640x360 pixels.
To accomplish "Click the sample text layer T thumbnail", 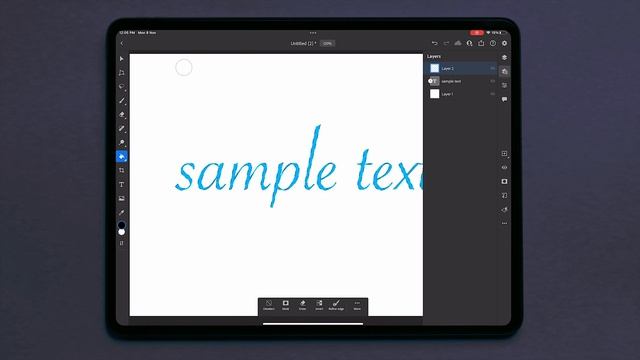I will pyautogui.click(x=435, y=81).
